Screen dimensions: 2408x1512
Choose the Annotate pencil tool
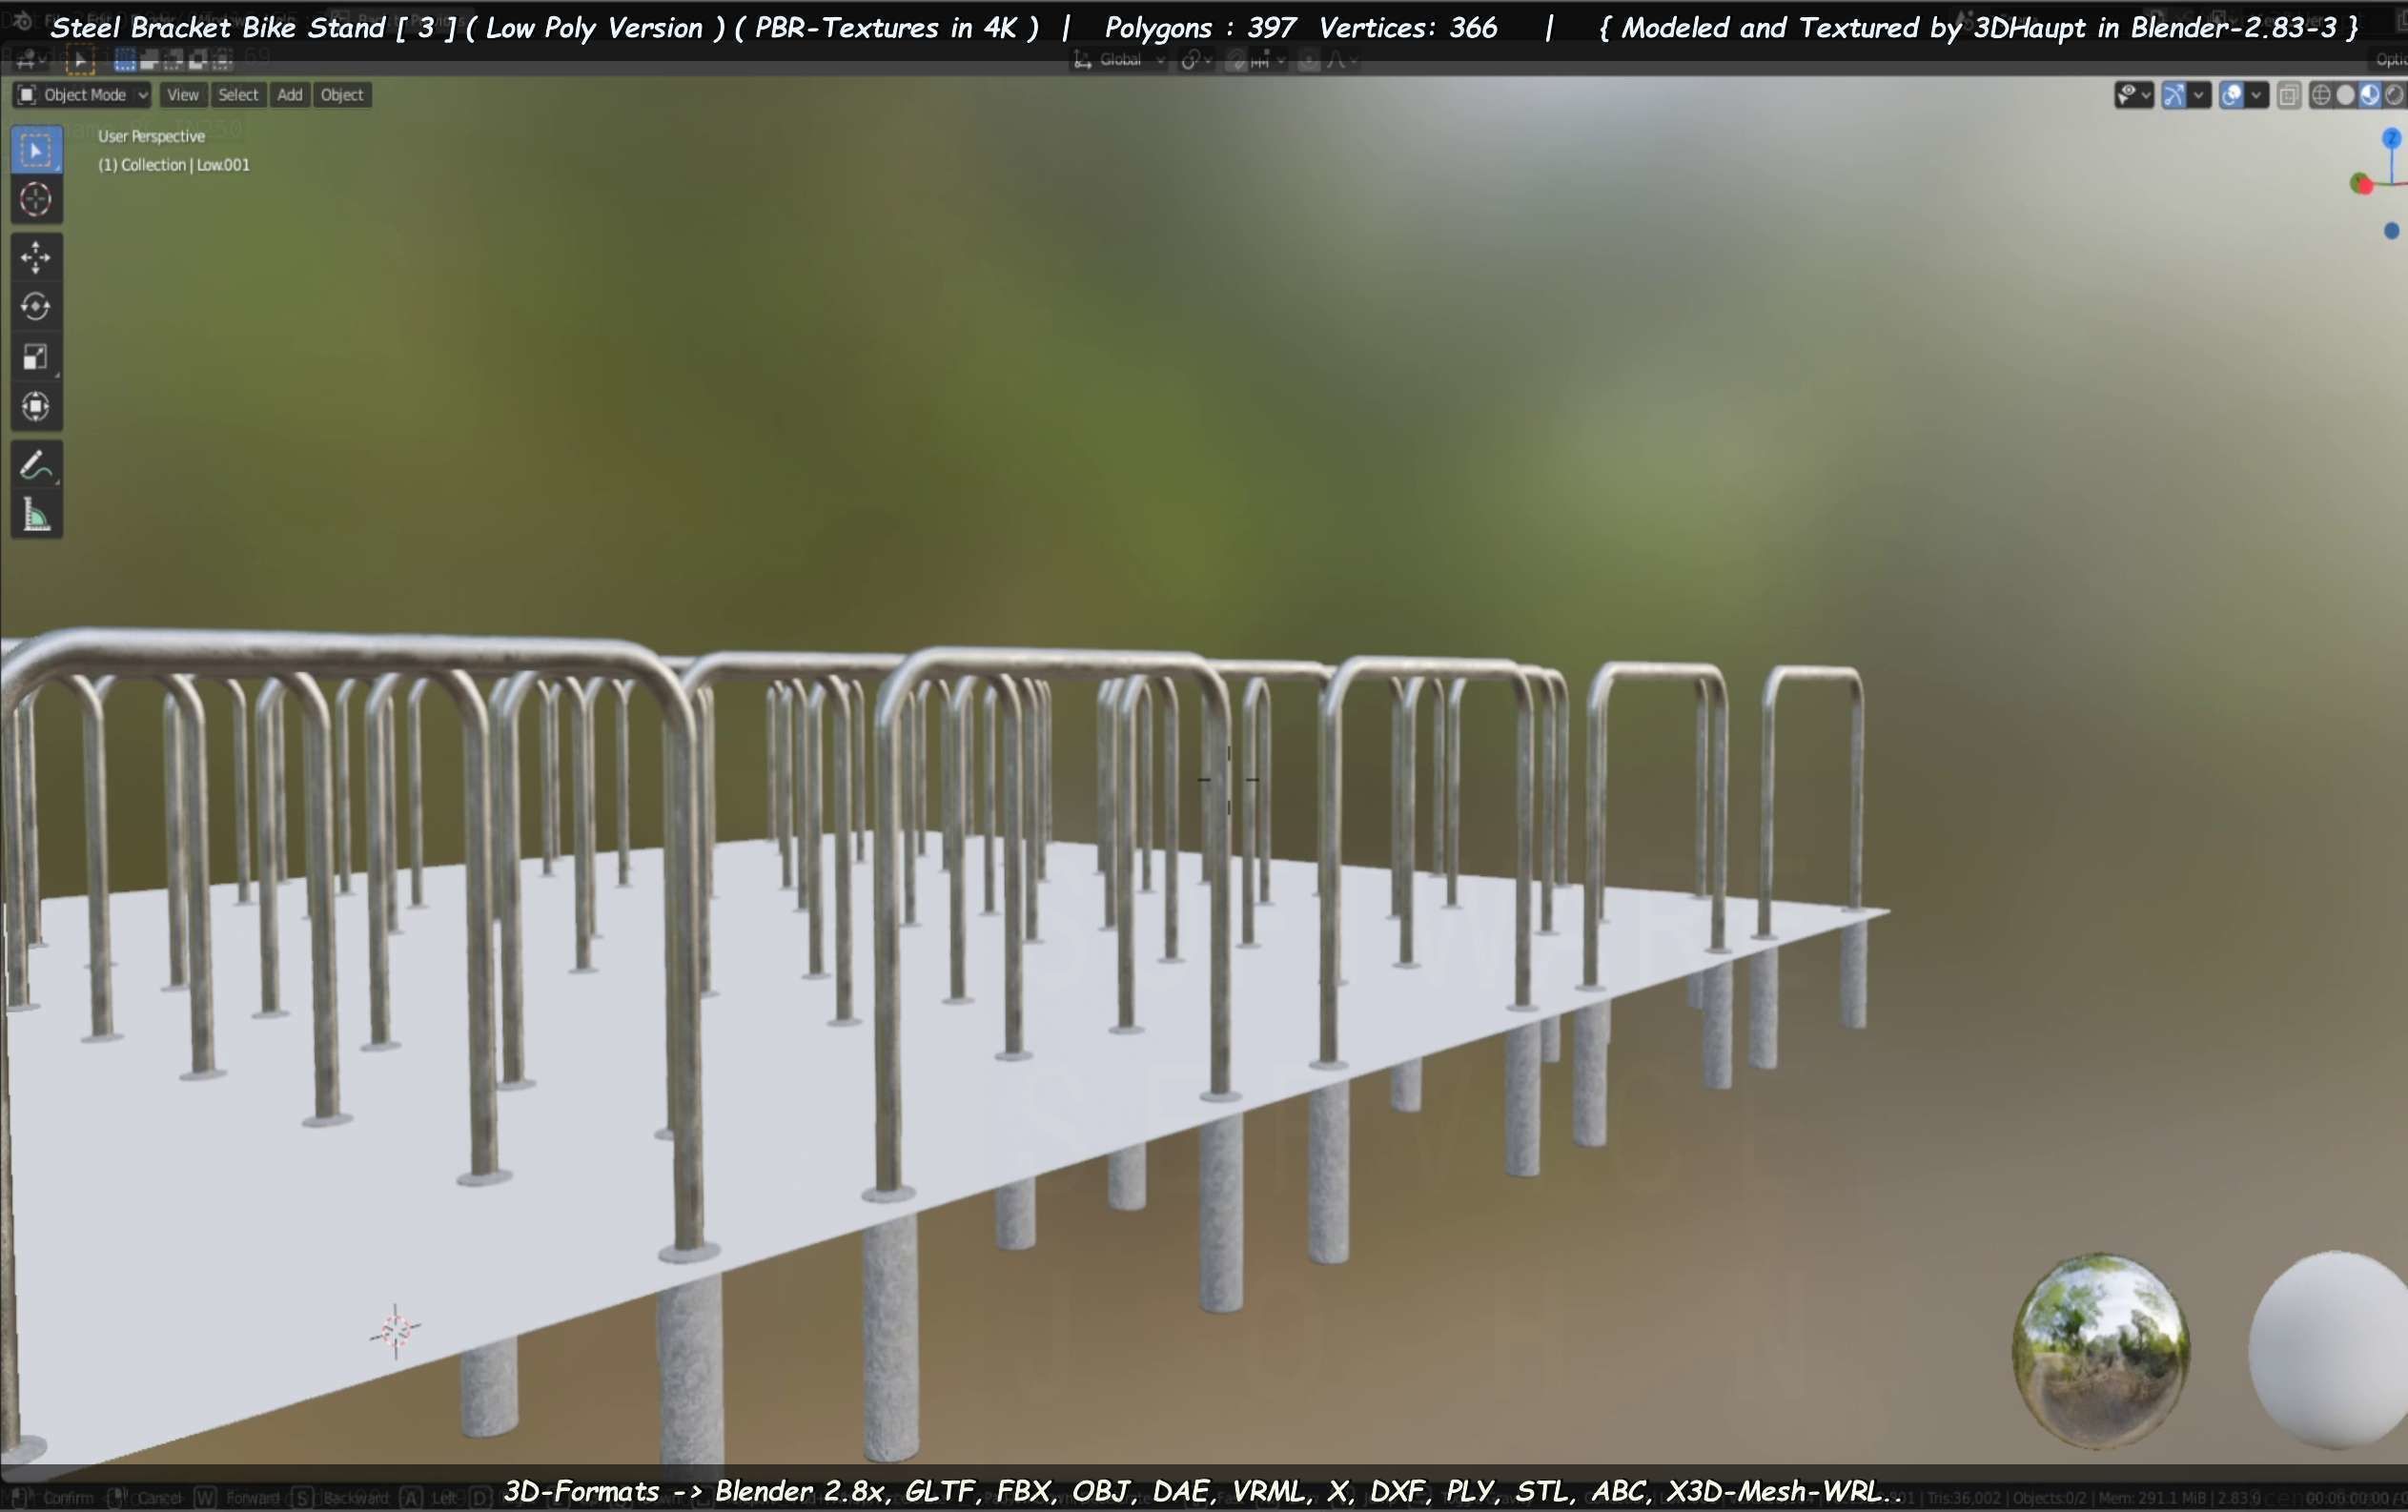point(36,465)
